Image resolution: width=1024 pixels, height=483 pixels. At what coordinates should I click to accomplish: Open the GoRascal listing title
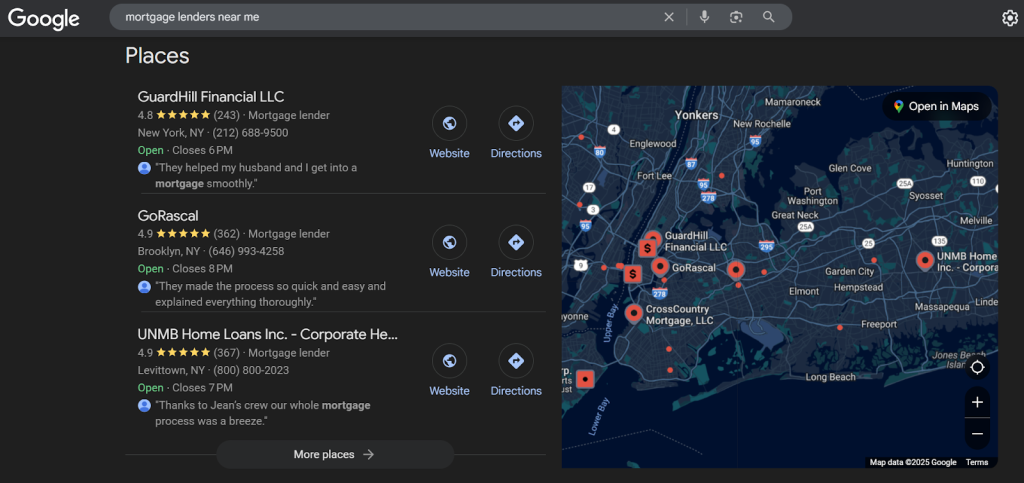[x=168, y=215]
